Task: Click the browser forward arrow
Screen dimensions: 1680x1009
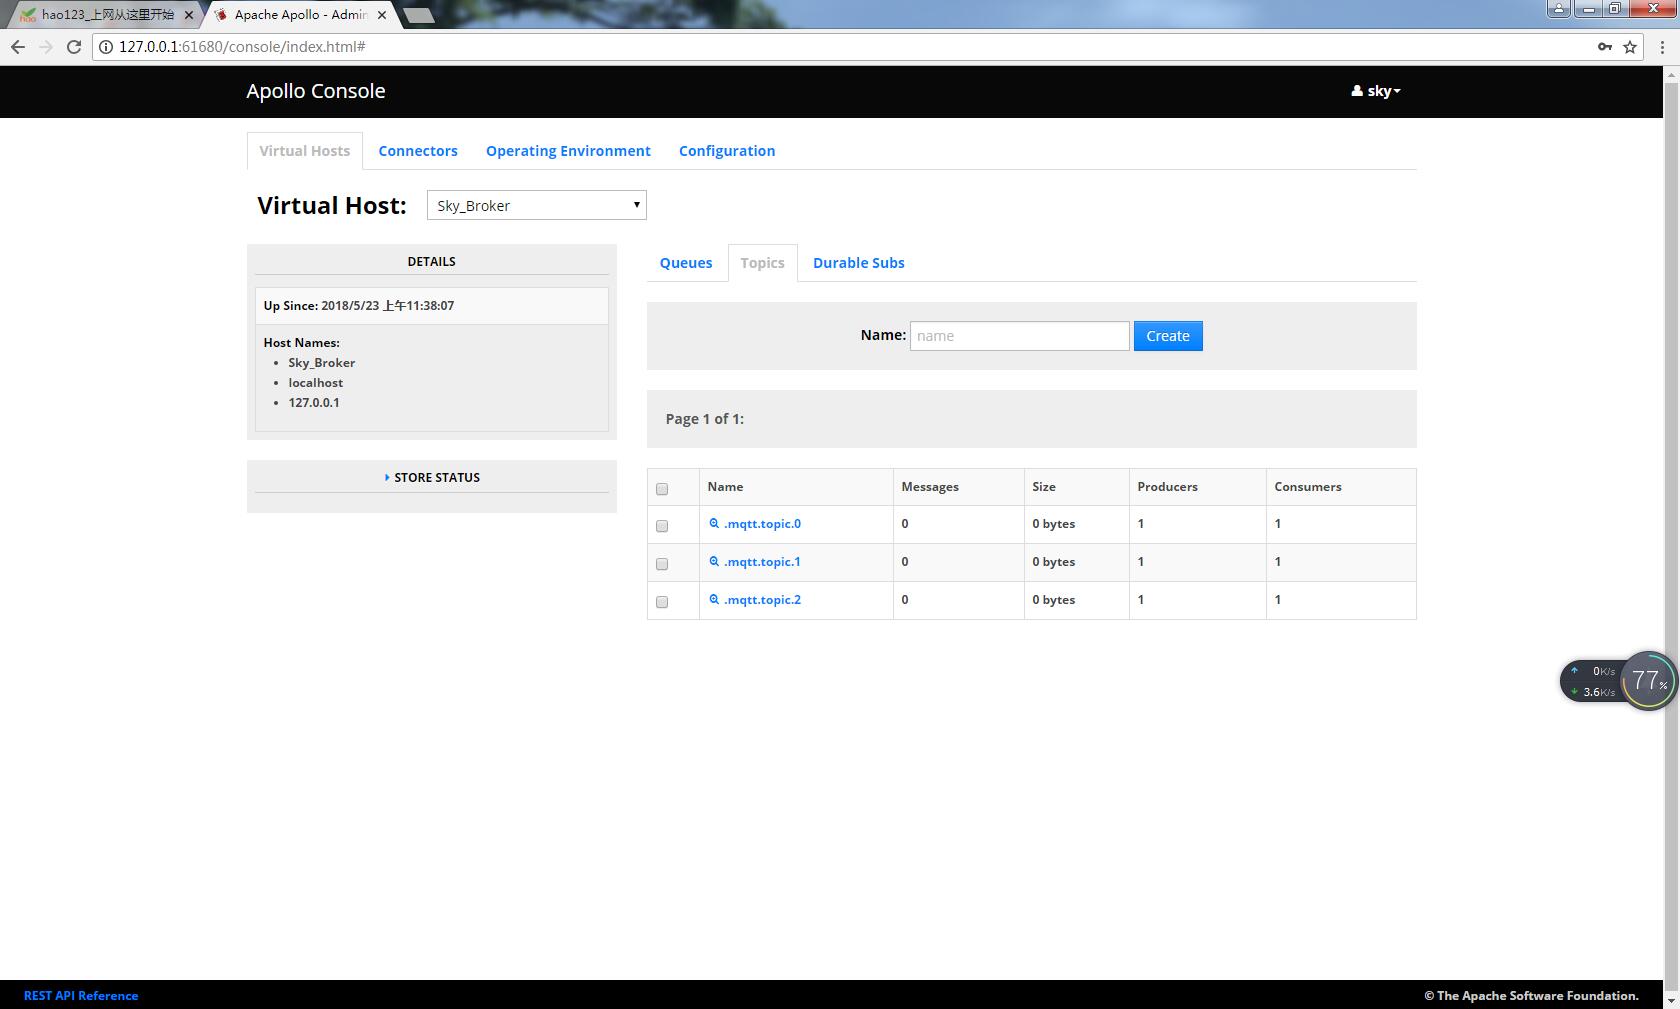Action: (x=45, y=47)
